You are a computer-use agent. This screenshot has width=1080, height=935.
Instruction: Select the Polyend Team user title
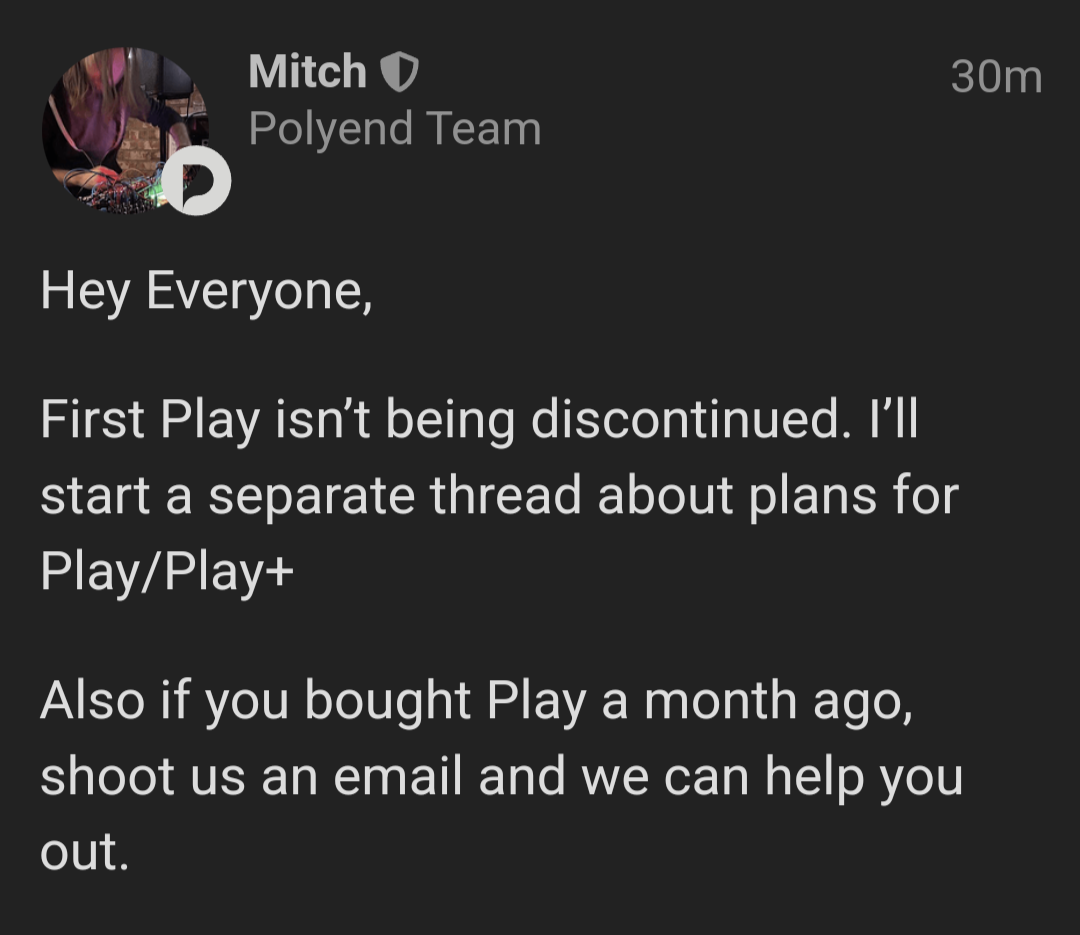pyautogui.click(x=395, y=128)
